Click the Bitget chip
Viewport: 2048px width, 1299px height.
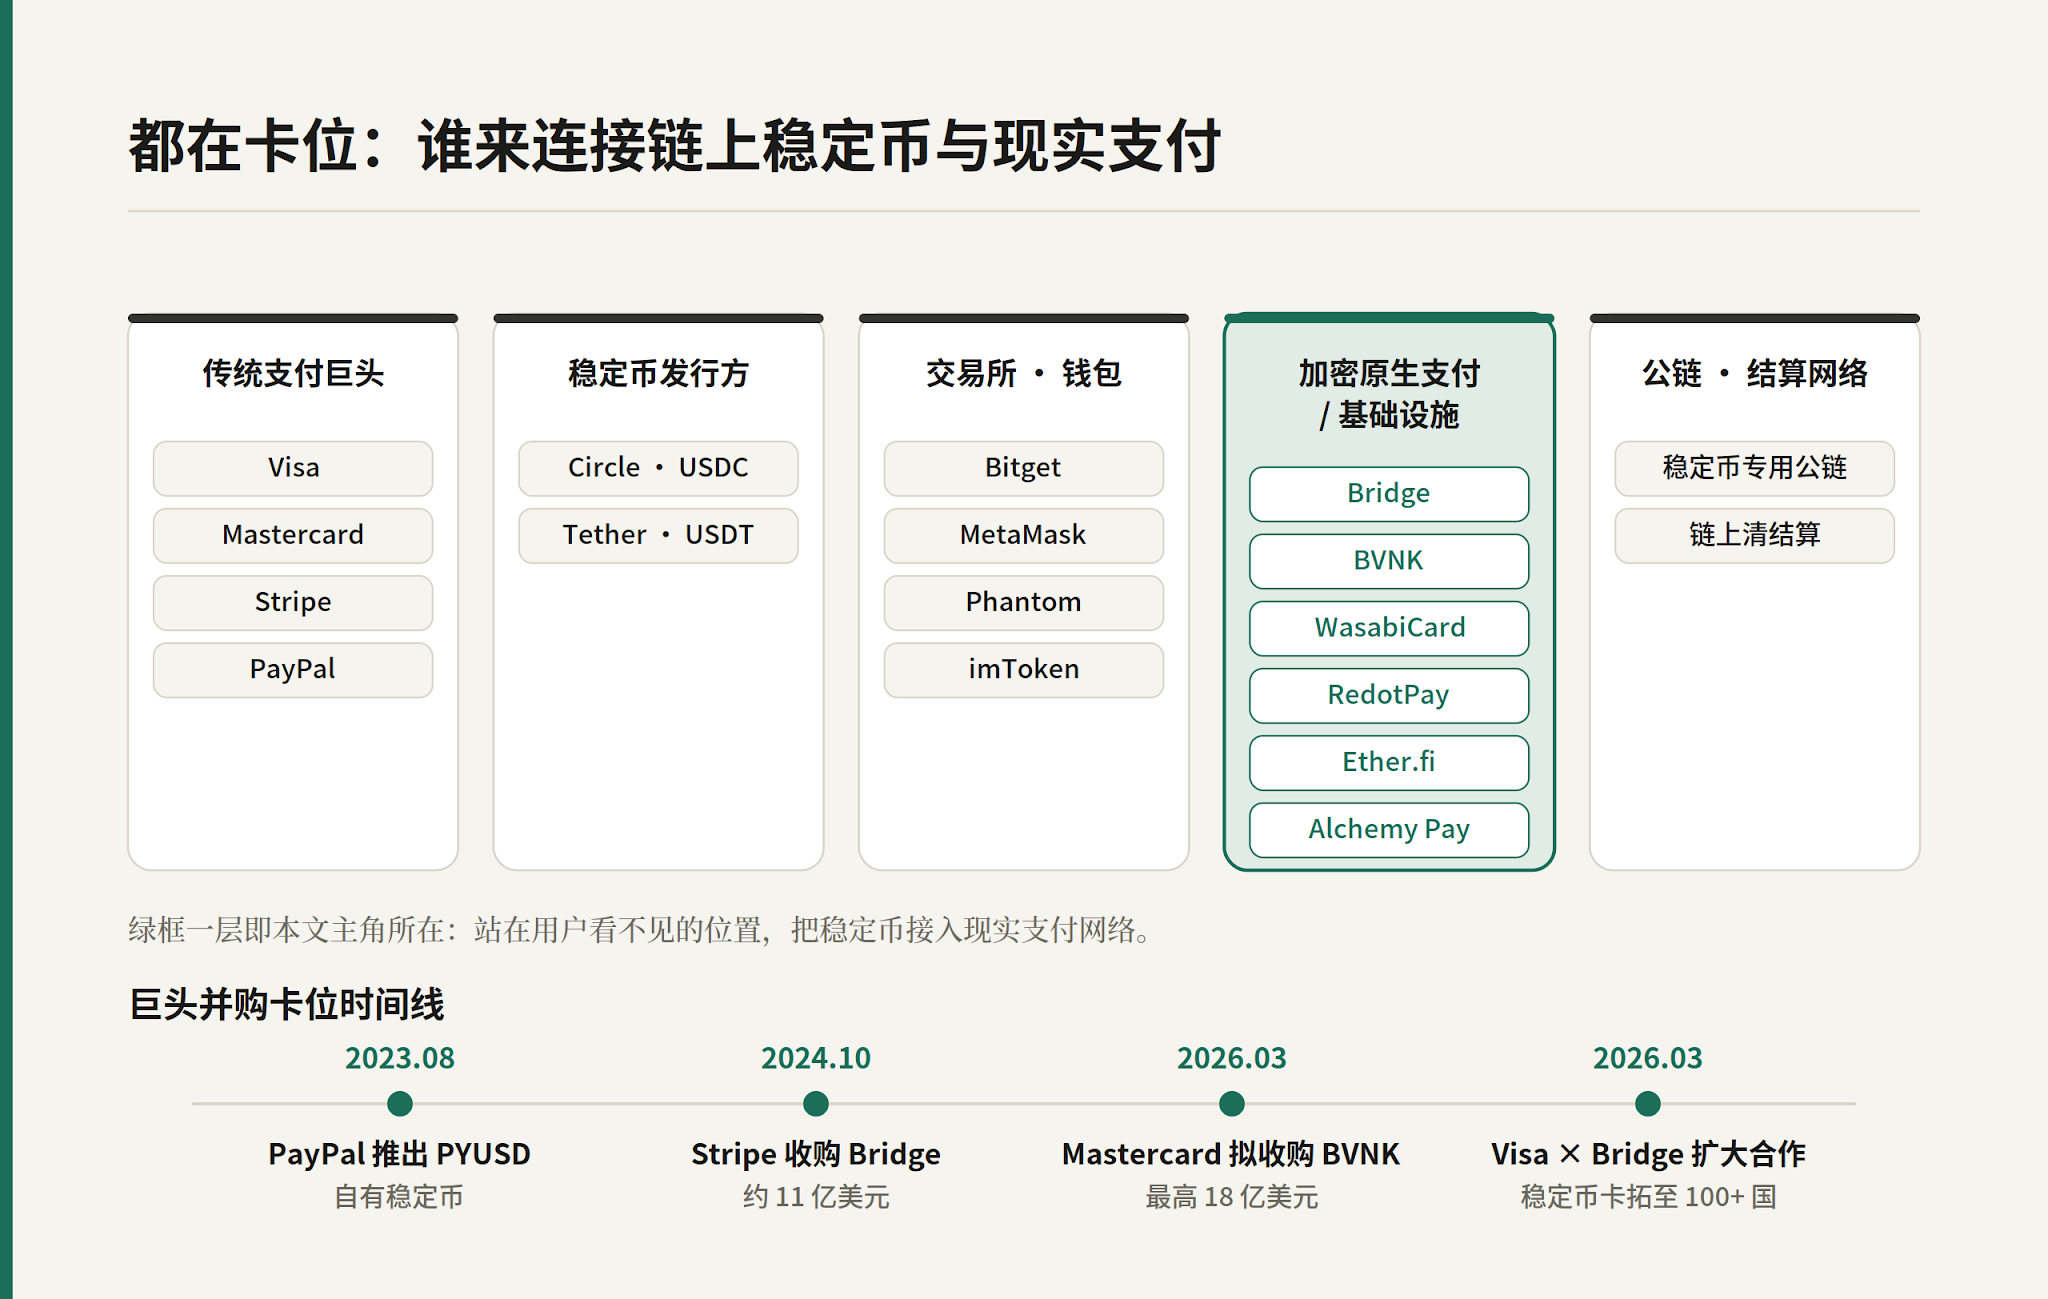pyautogui.click(x=1023, y=468)
